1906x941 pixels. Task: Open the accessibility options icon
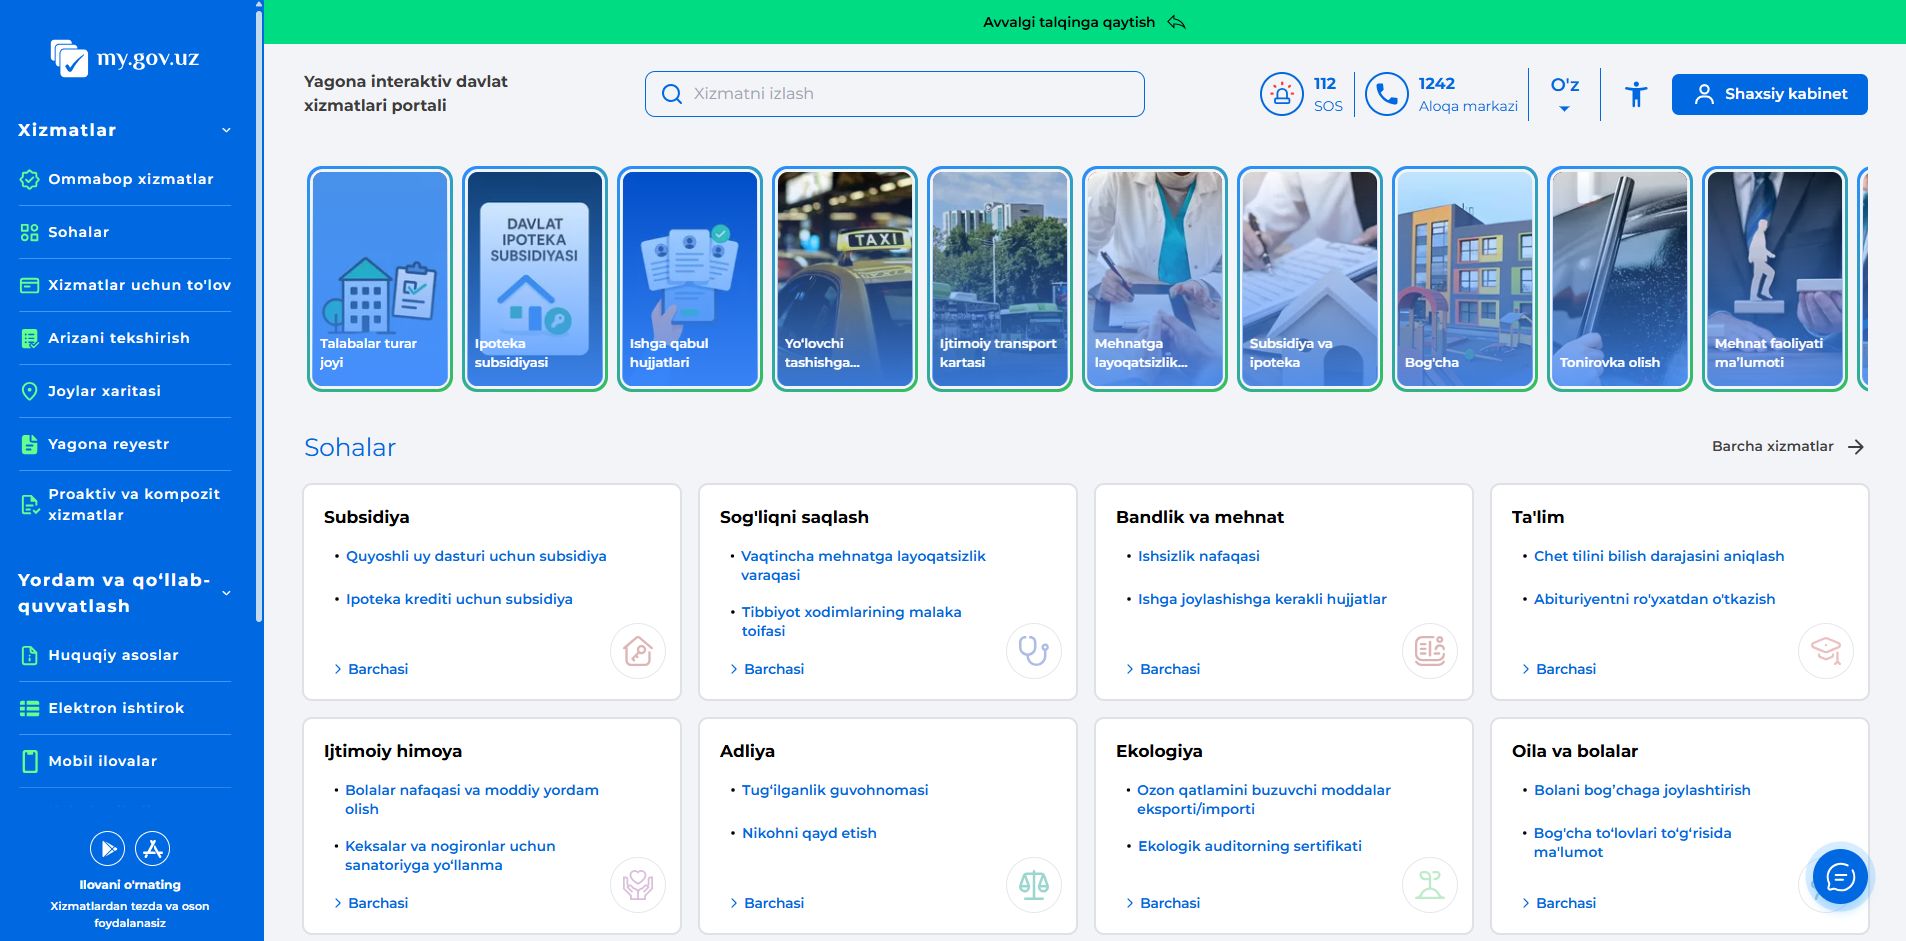click(1636, 94)
